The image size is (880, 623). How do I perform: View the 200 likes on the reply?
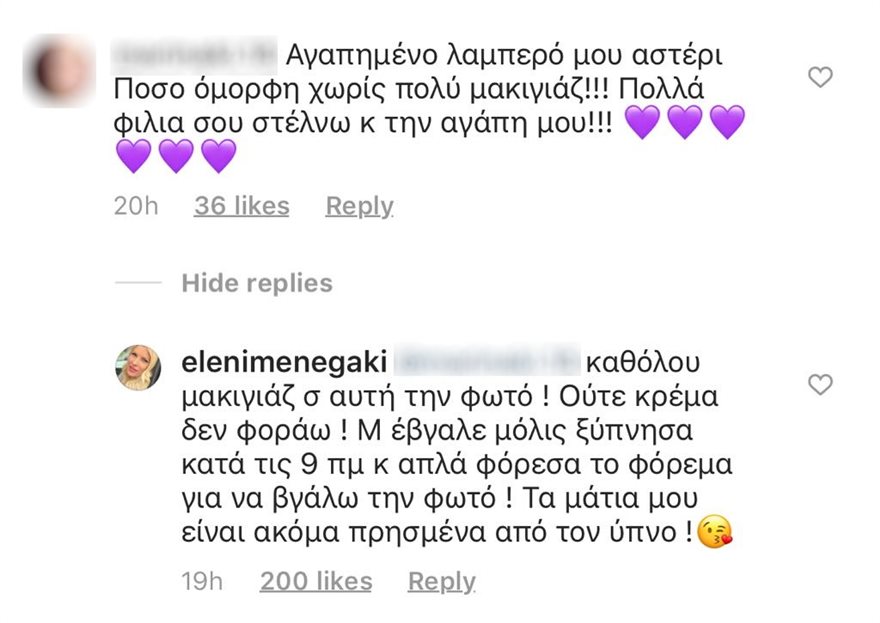tap(314, 581)
